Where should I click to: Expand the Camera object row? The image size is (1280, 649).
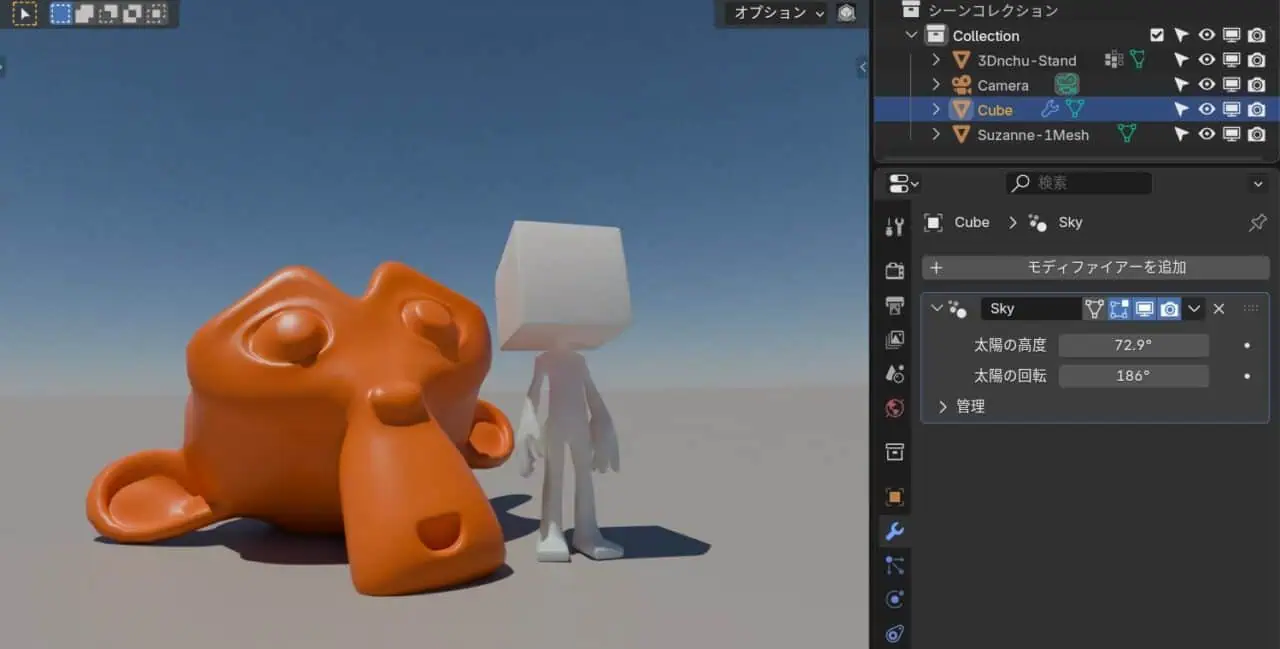point(936,85)
